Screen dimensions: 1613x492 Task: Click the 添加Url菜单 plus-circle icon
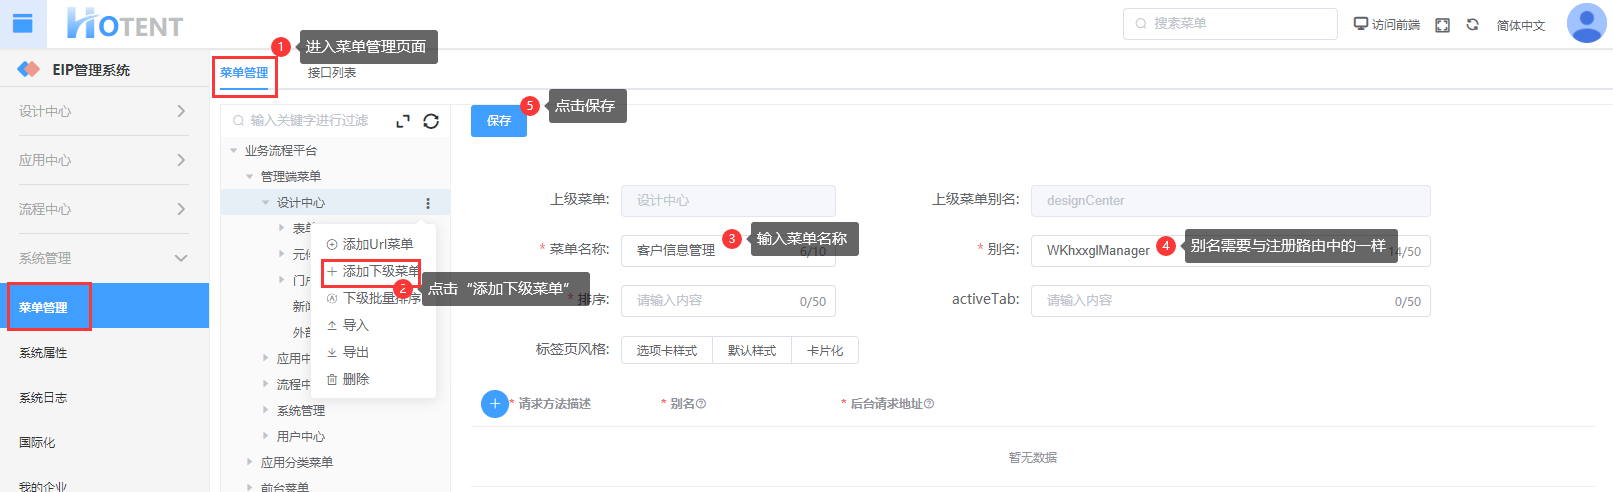click(x=332, y=245)
